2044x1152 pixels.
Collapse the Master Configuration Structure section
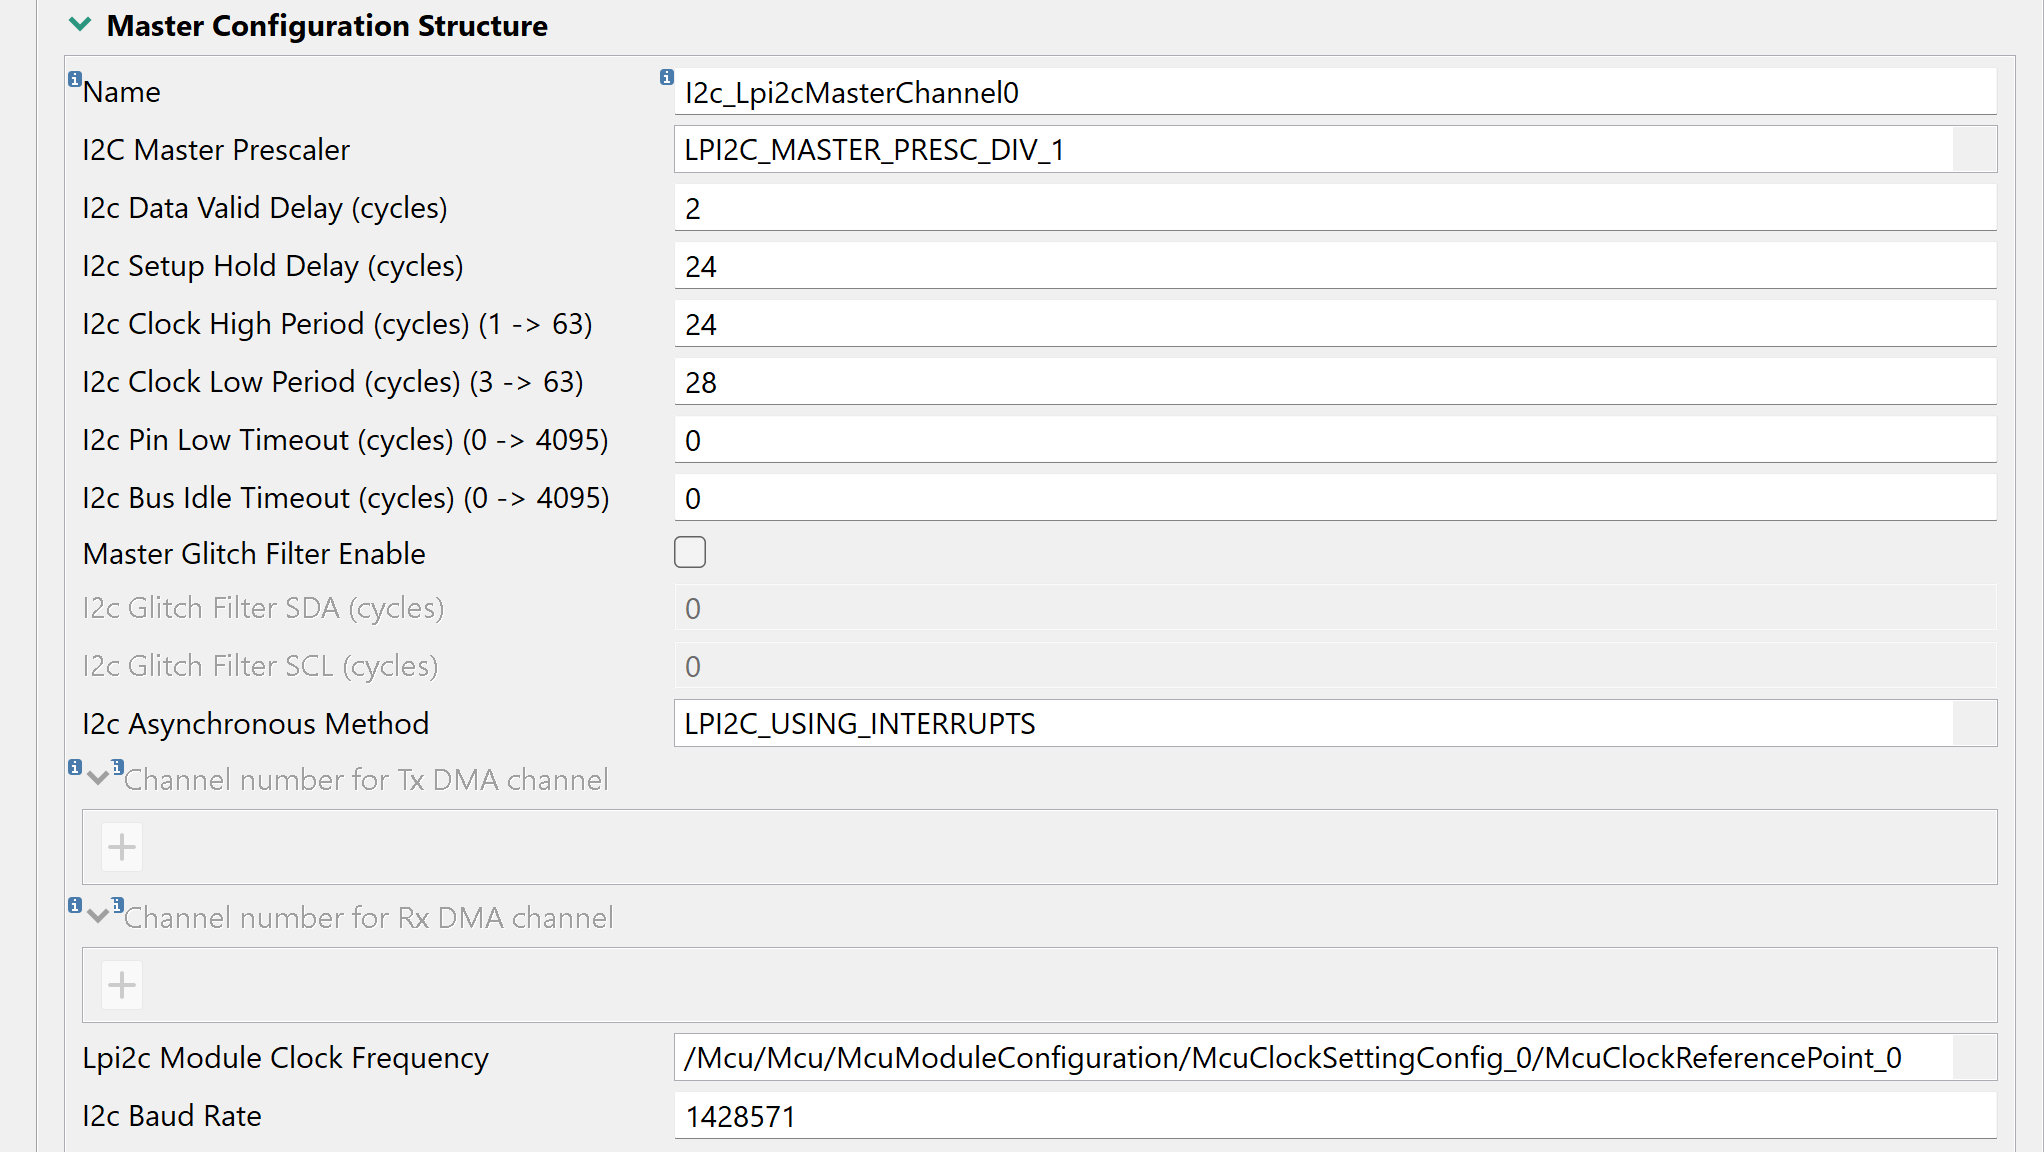pos(79,25)
